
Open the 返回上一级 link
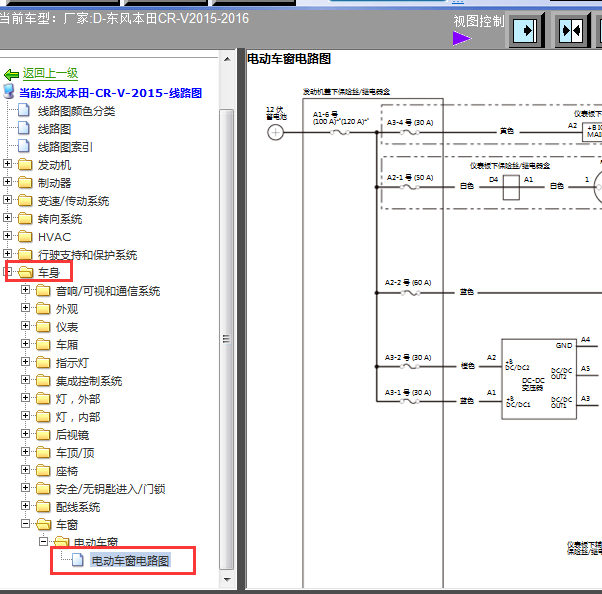pos(50,73)
